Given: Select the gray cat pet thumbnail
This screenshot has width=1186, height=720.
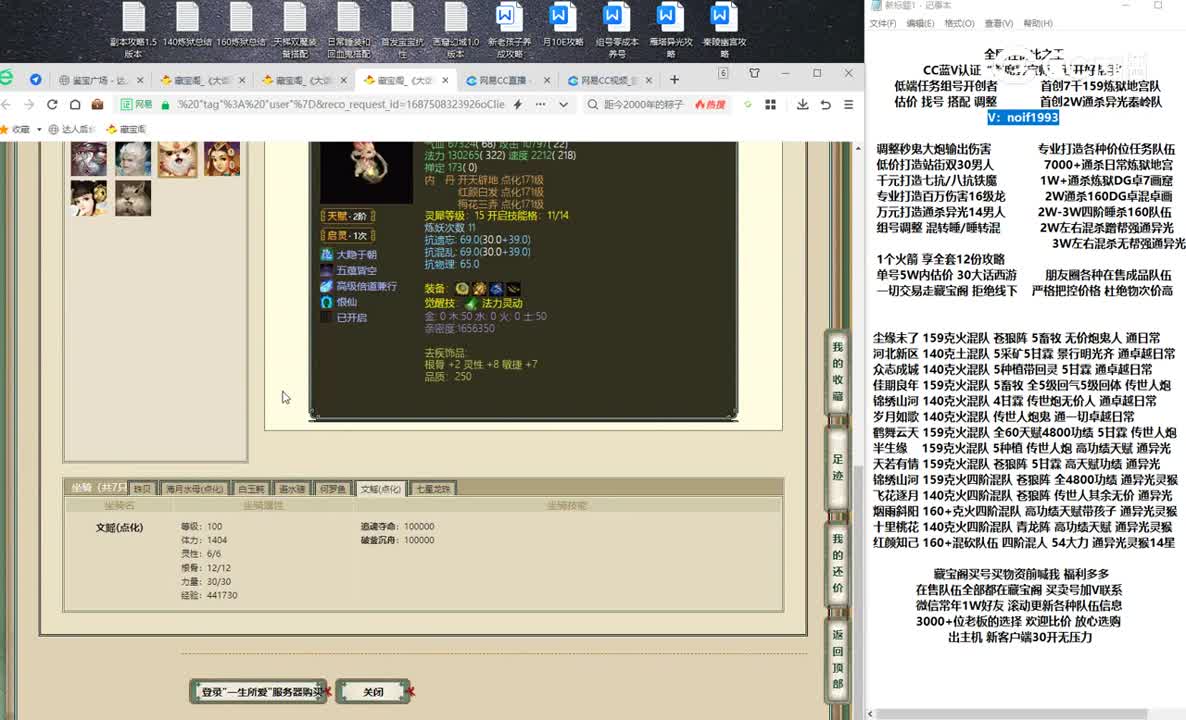Looking at the screenshot, I should coord(133,198).
